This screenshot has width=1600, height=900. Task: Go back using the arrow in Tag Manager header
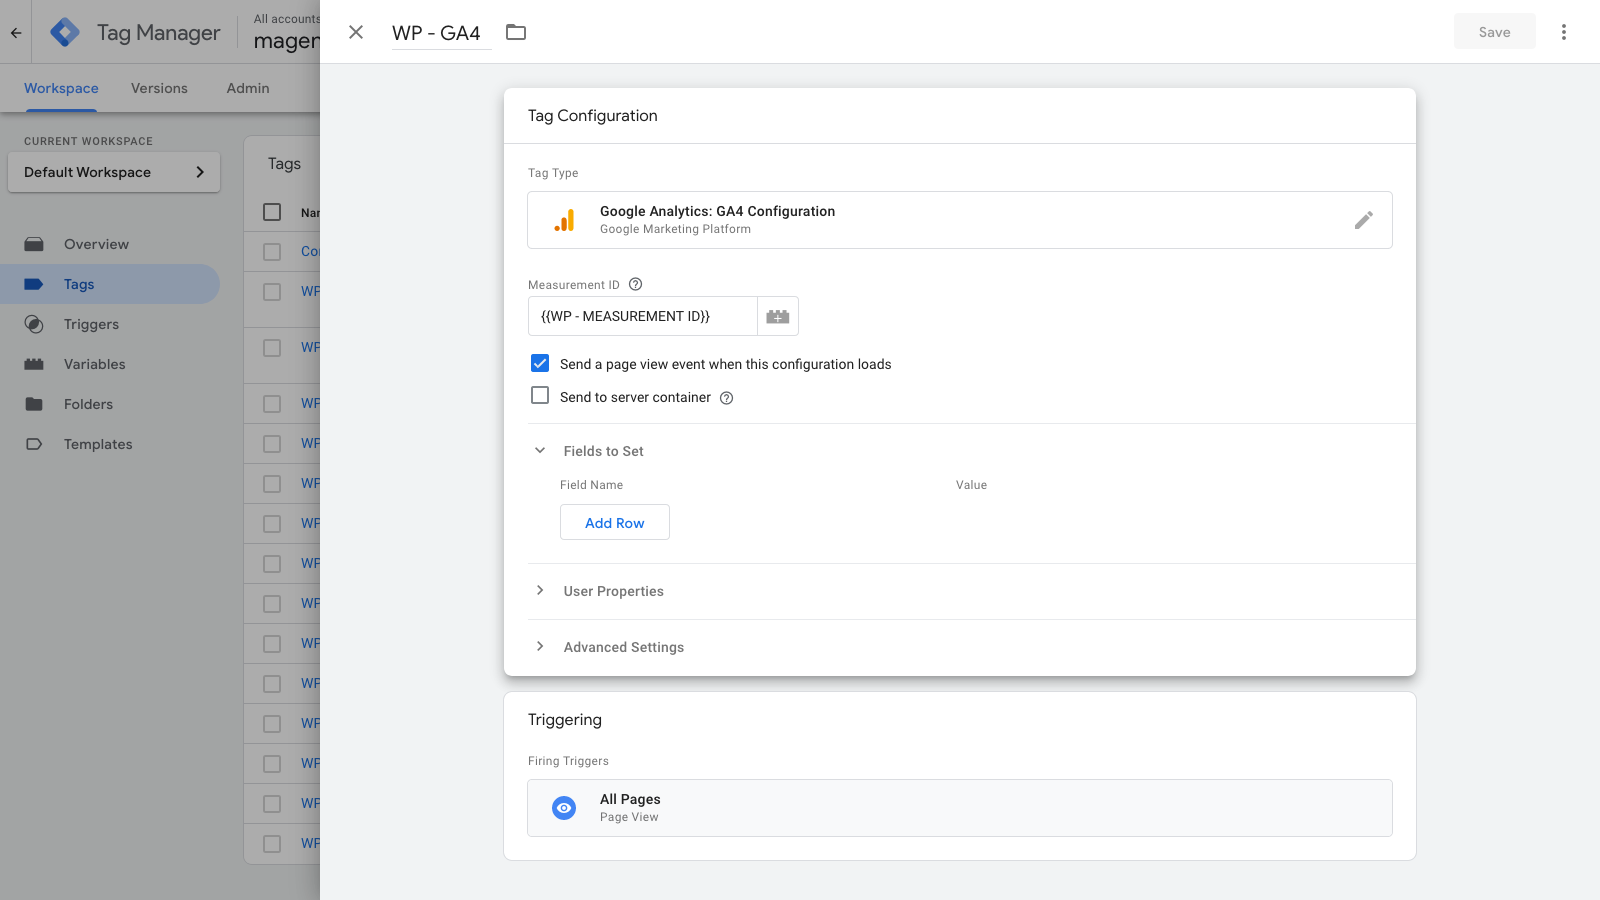coord(16,32)
